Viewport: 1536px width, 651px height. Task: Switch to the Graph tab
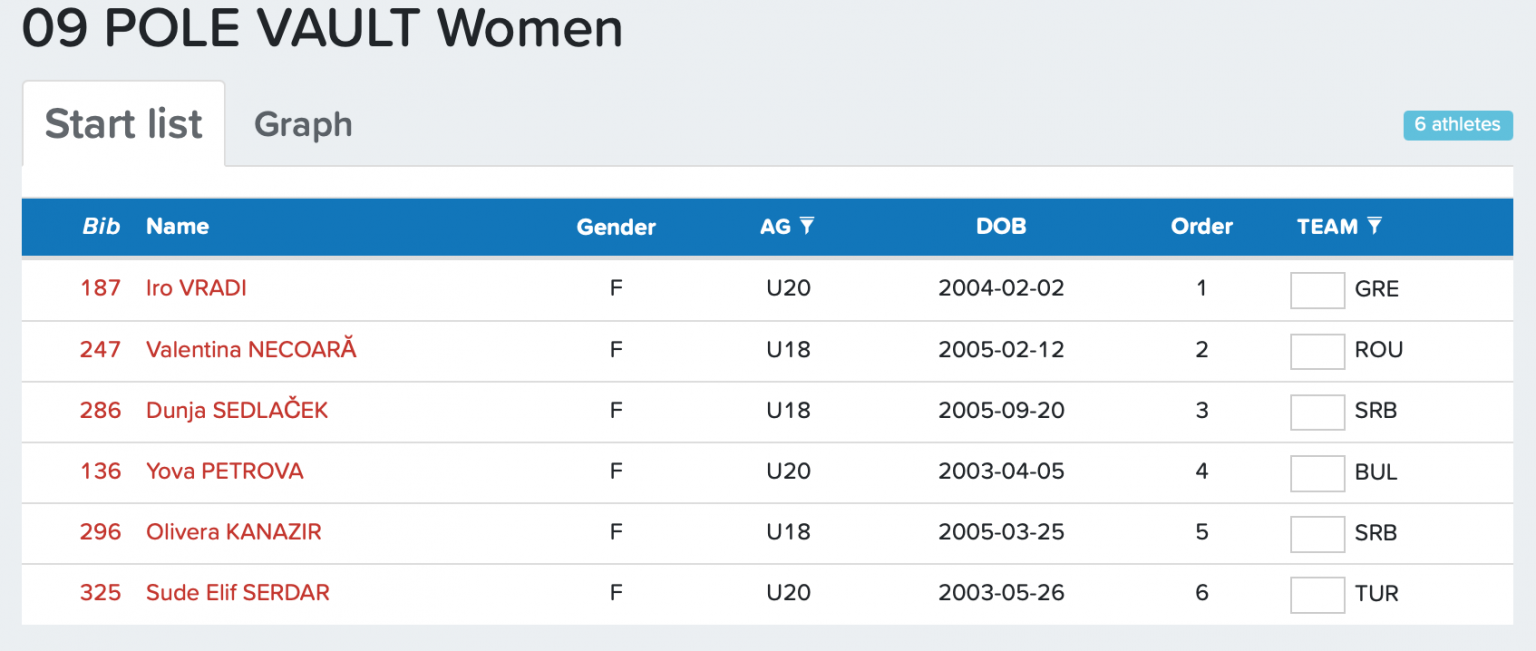pos(303,125)
